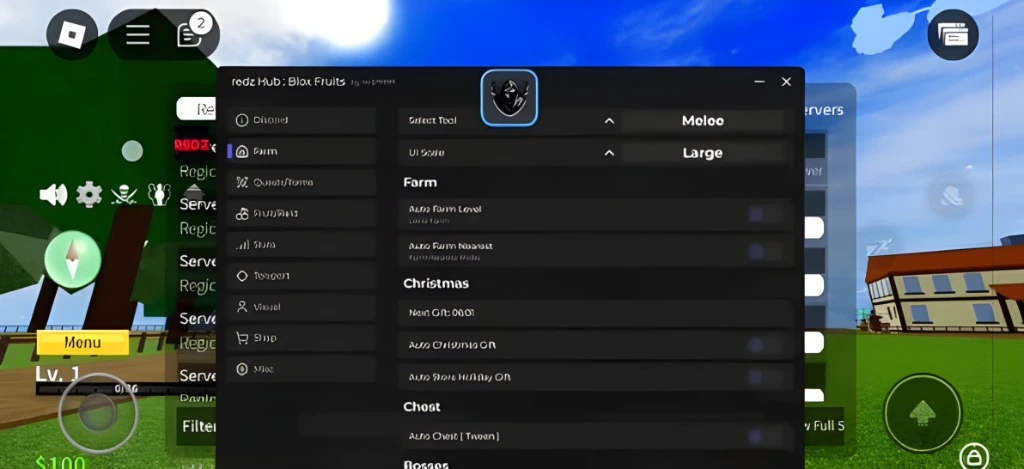1024x469 pixels.
Task: Click the pirate skull crossed-swords icon
Action: point(124,195)
